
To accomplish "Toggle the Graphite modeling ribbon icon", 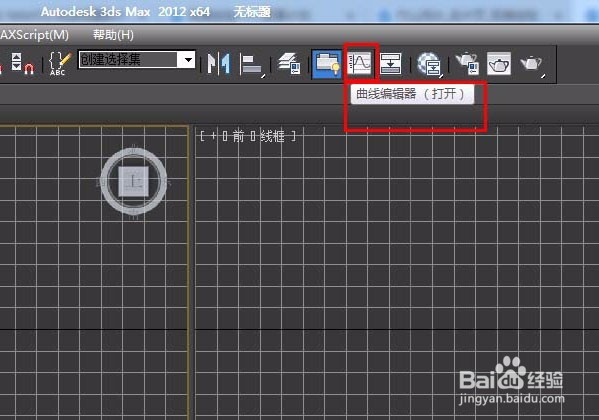I will point(327,64).
